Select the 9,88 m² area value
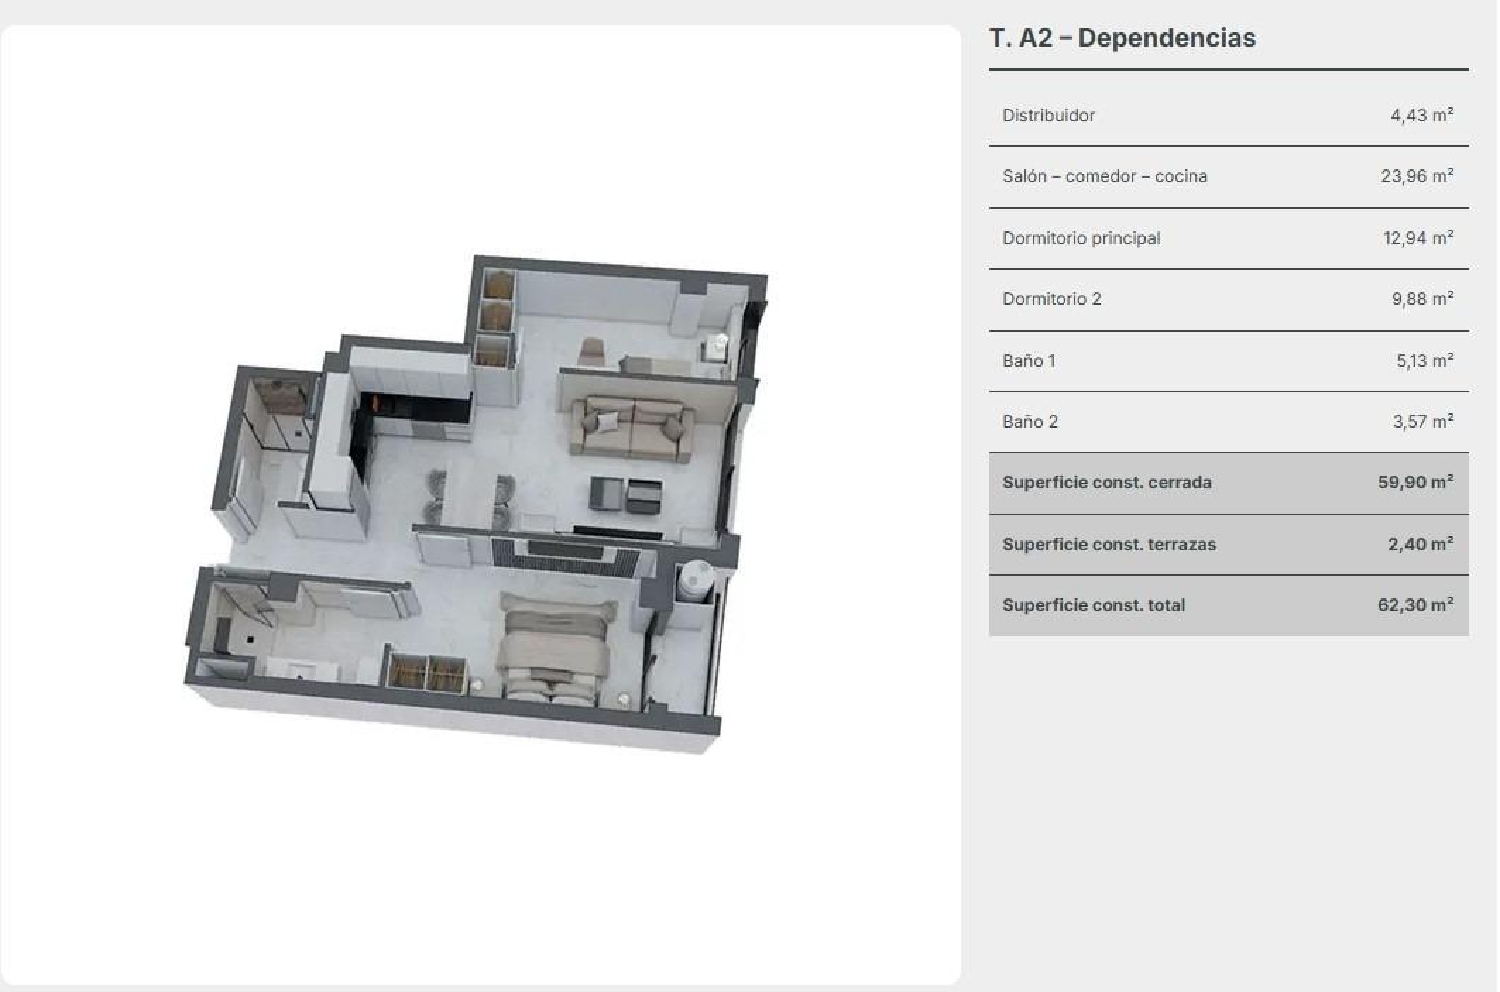This screenshot has height=992, width=1500. (1421, 299)
